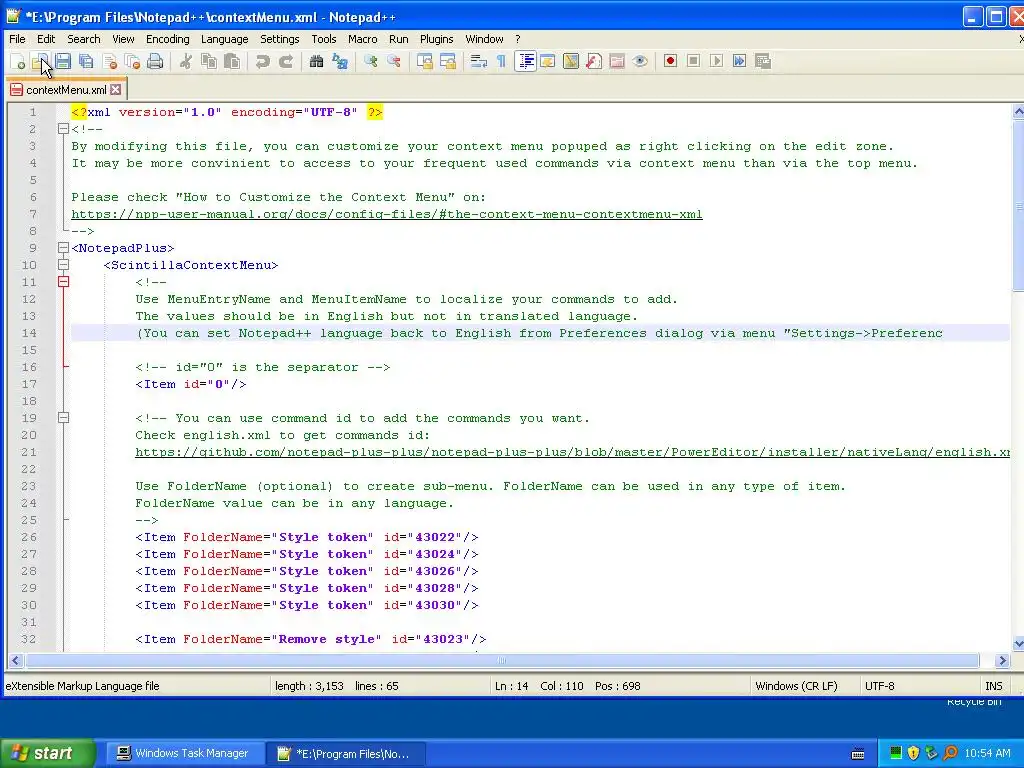Collapse the comment fold at line 19
This screenshot has width=1024, height=768.
coord(63,418)
